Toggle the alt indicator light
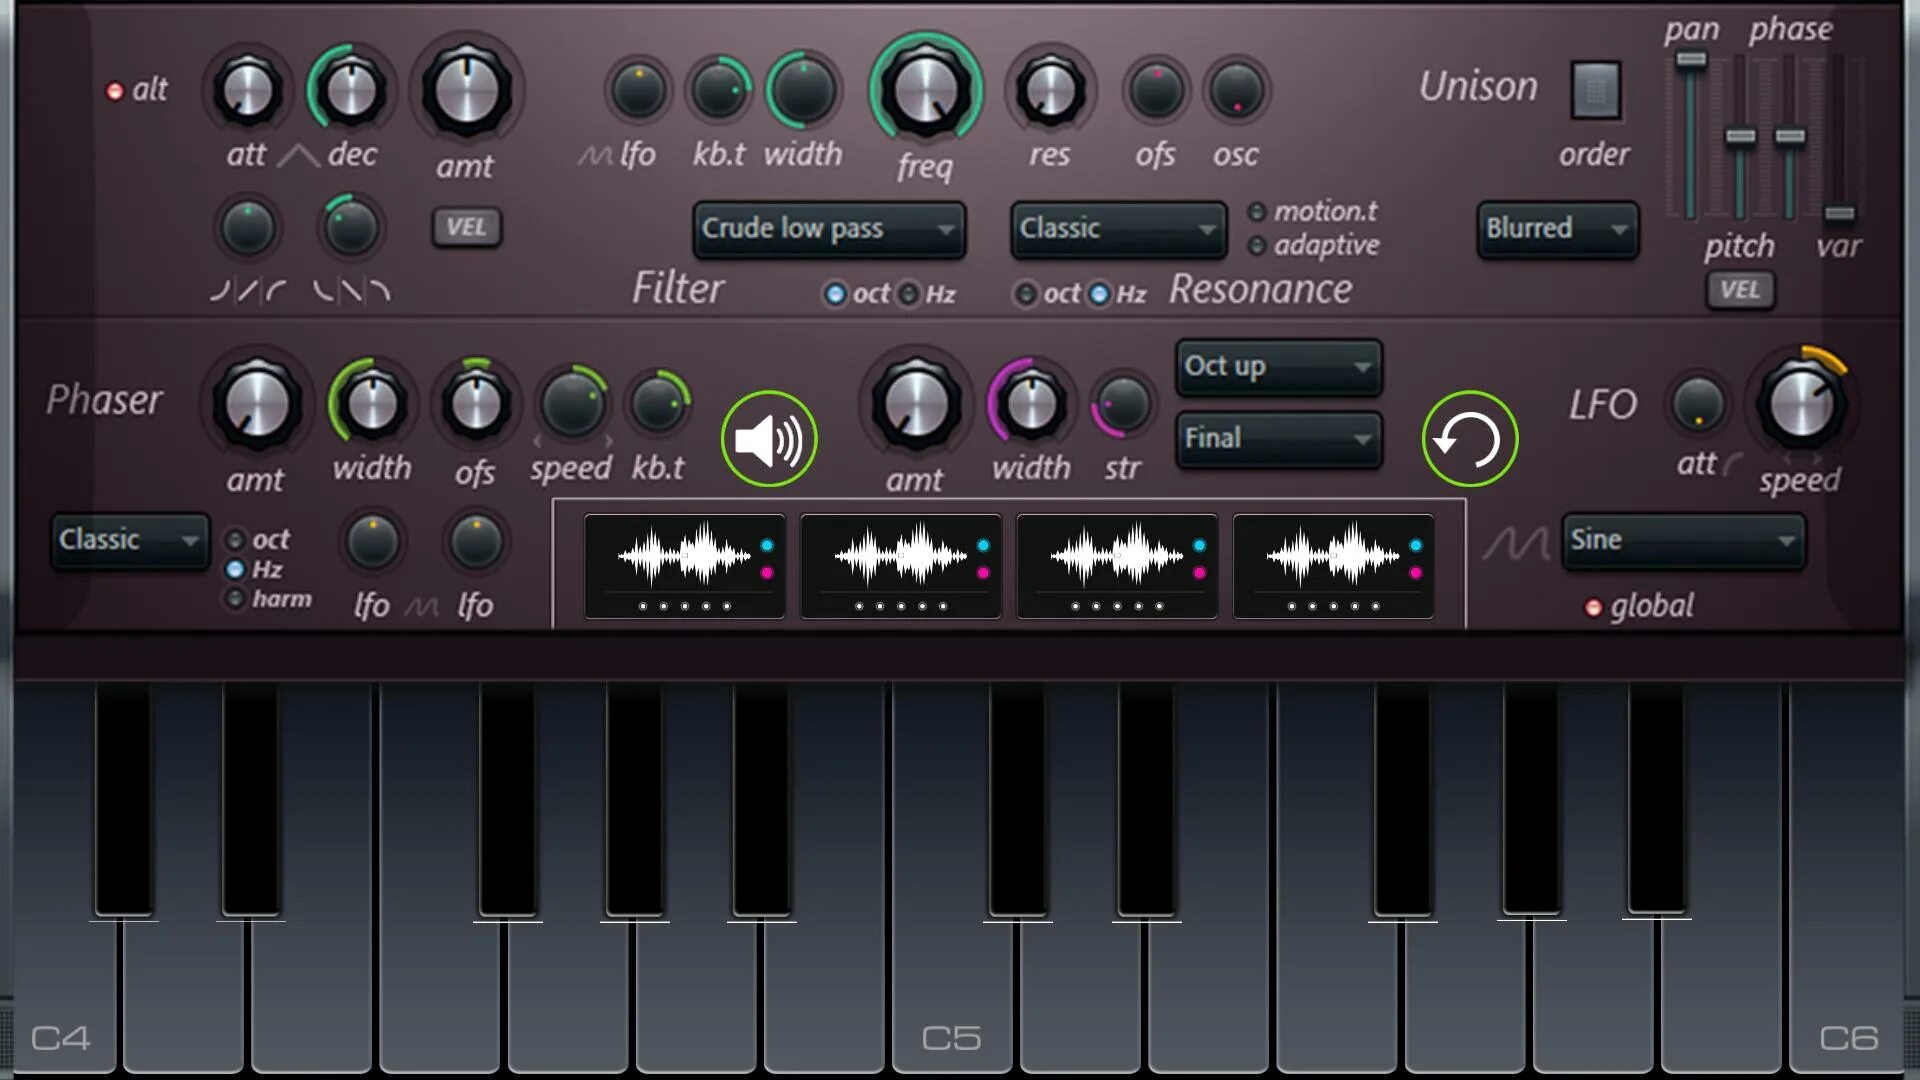 pos(115,91)
